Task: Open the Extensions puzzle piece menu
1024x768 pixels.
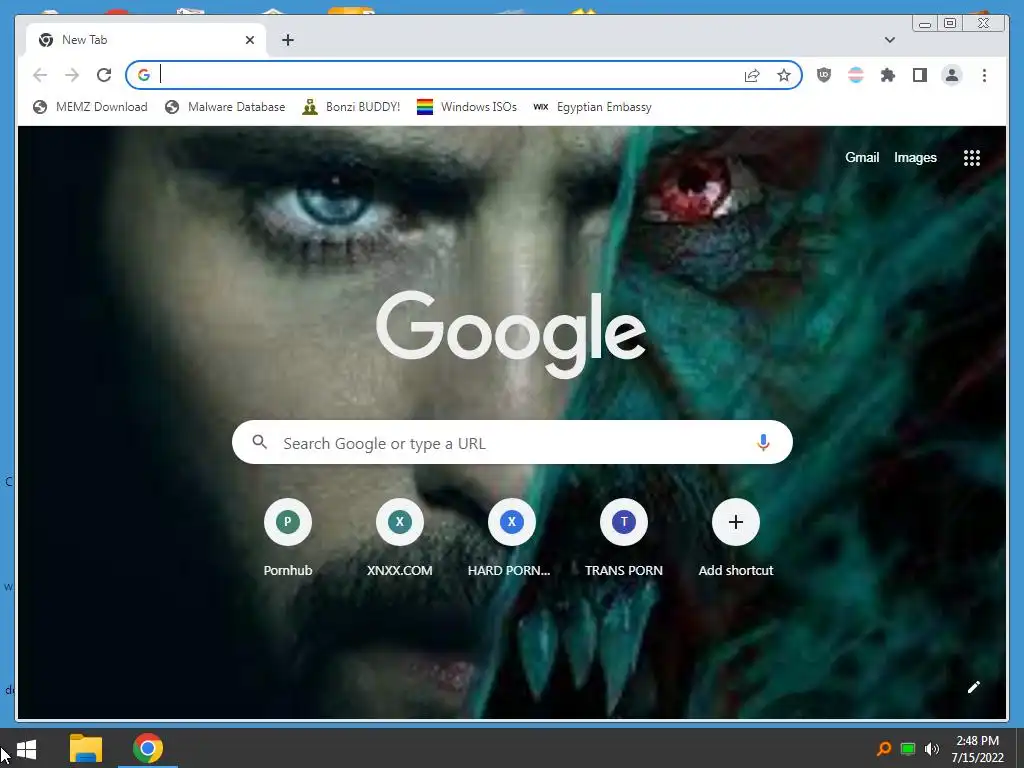Action: [888, 75]
